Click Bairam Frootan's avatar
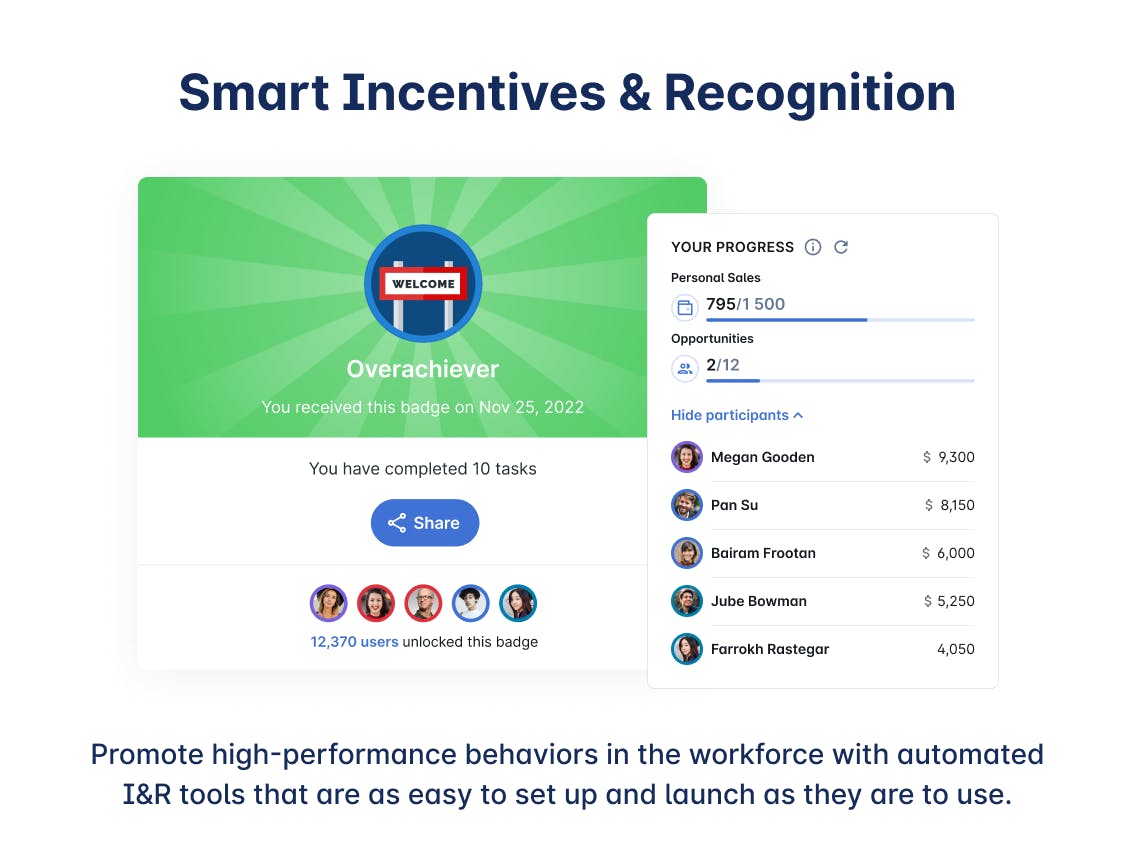Viewport: 1136px width, 864px height. [687, 553]
